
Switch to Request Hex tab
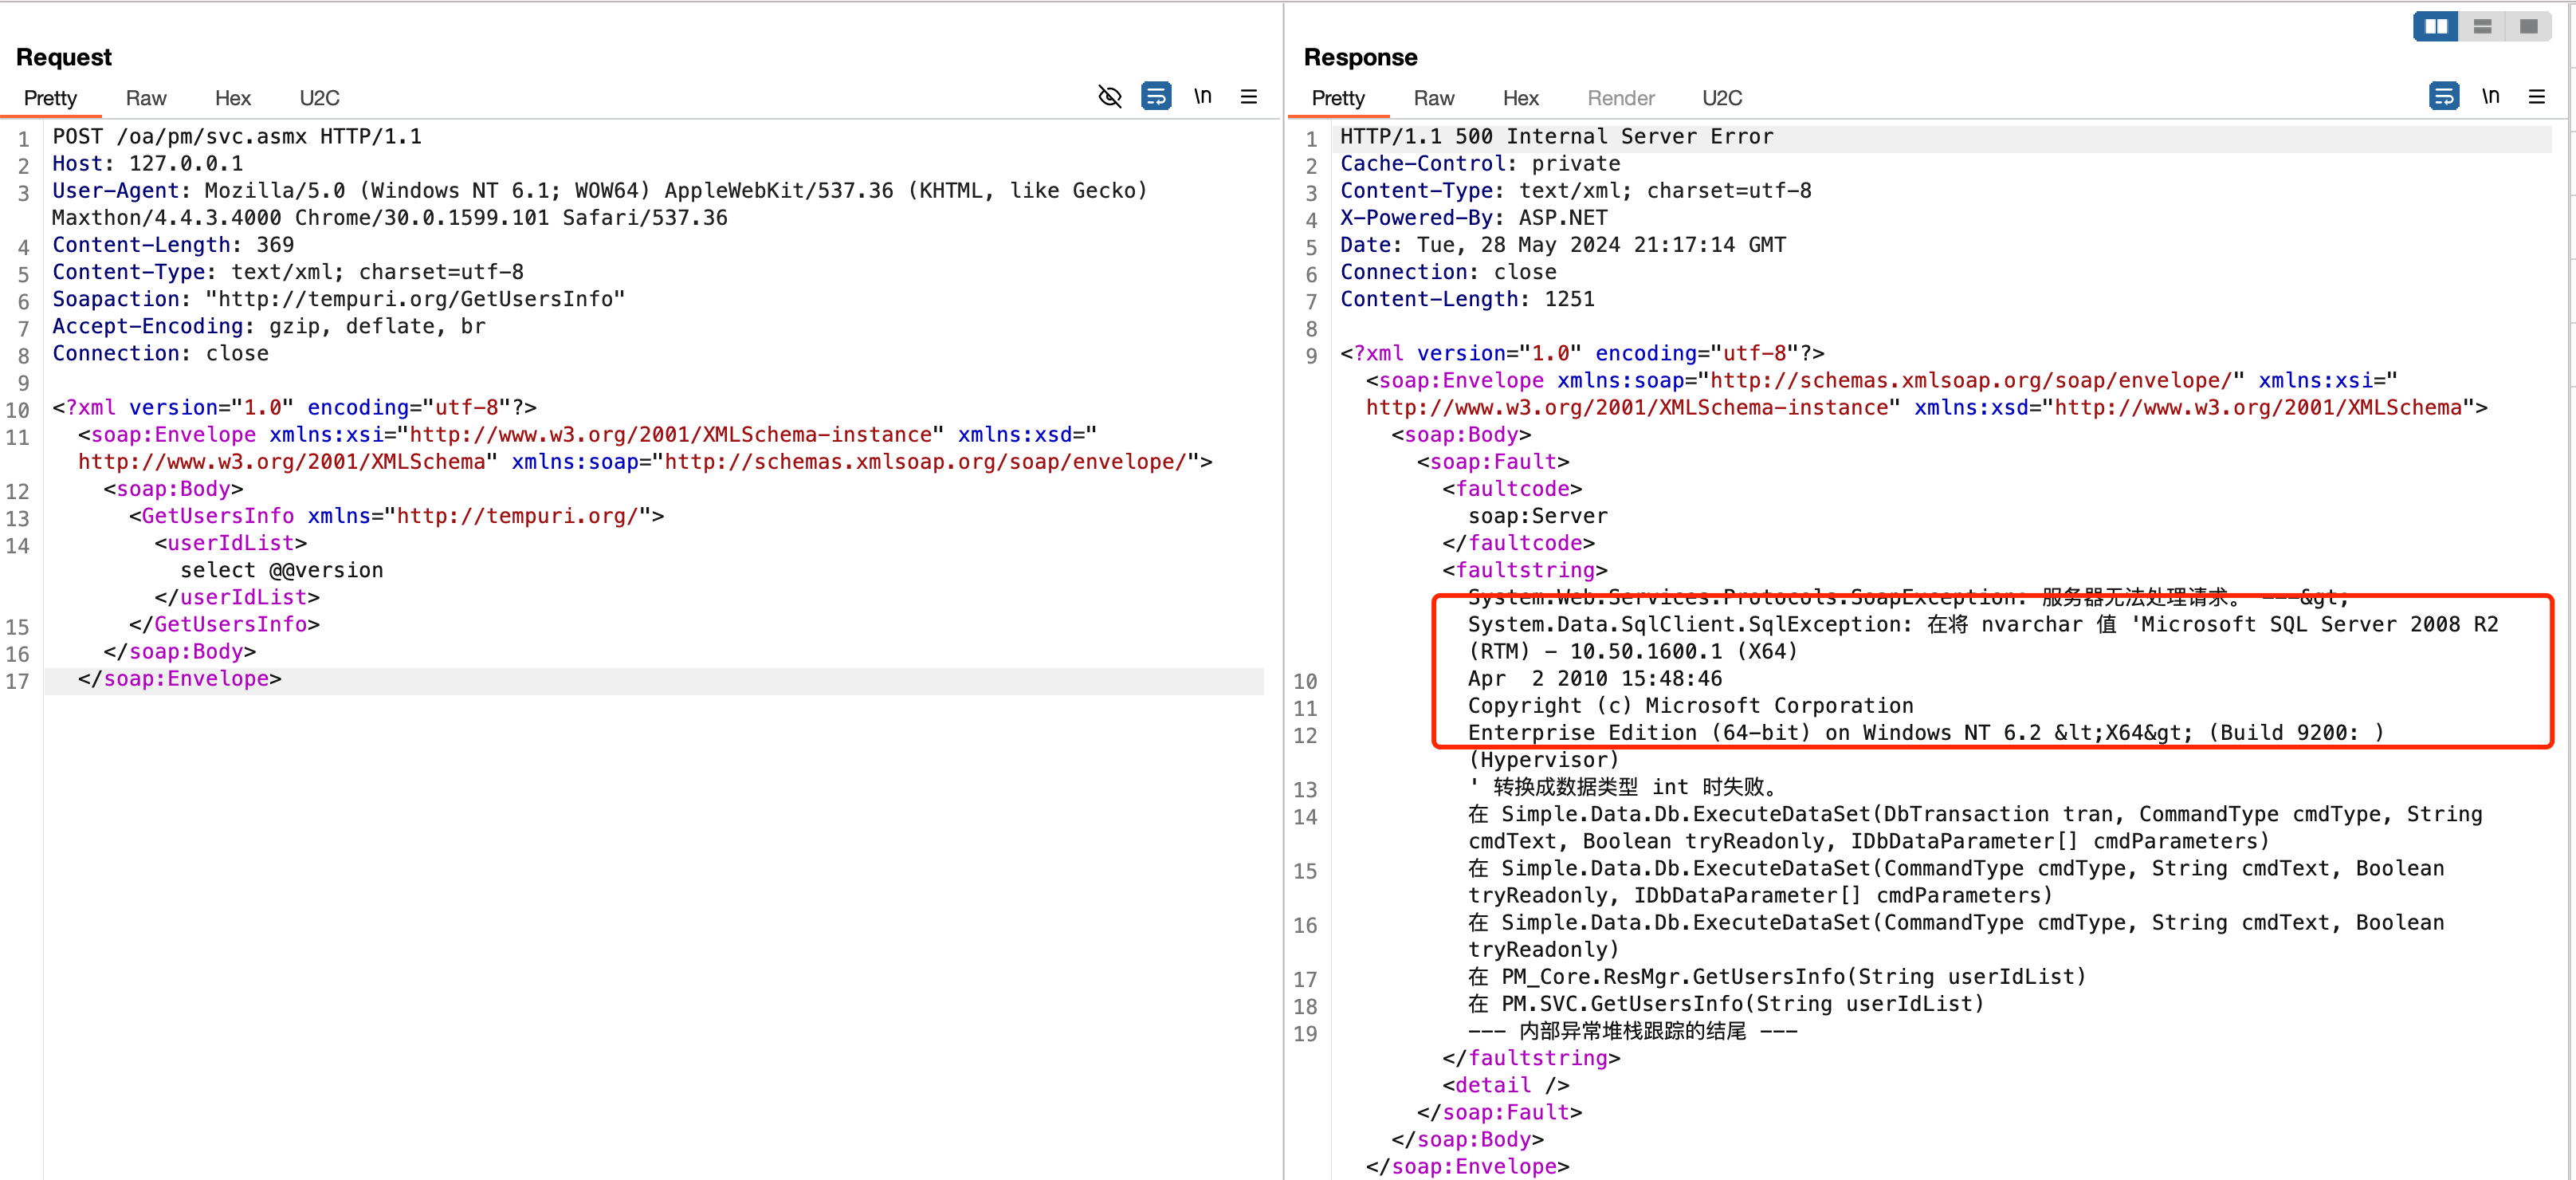click(233, 98)
